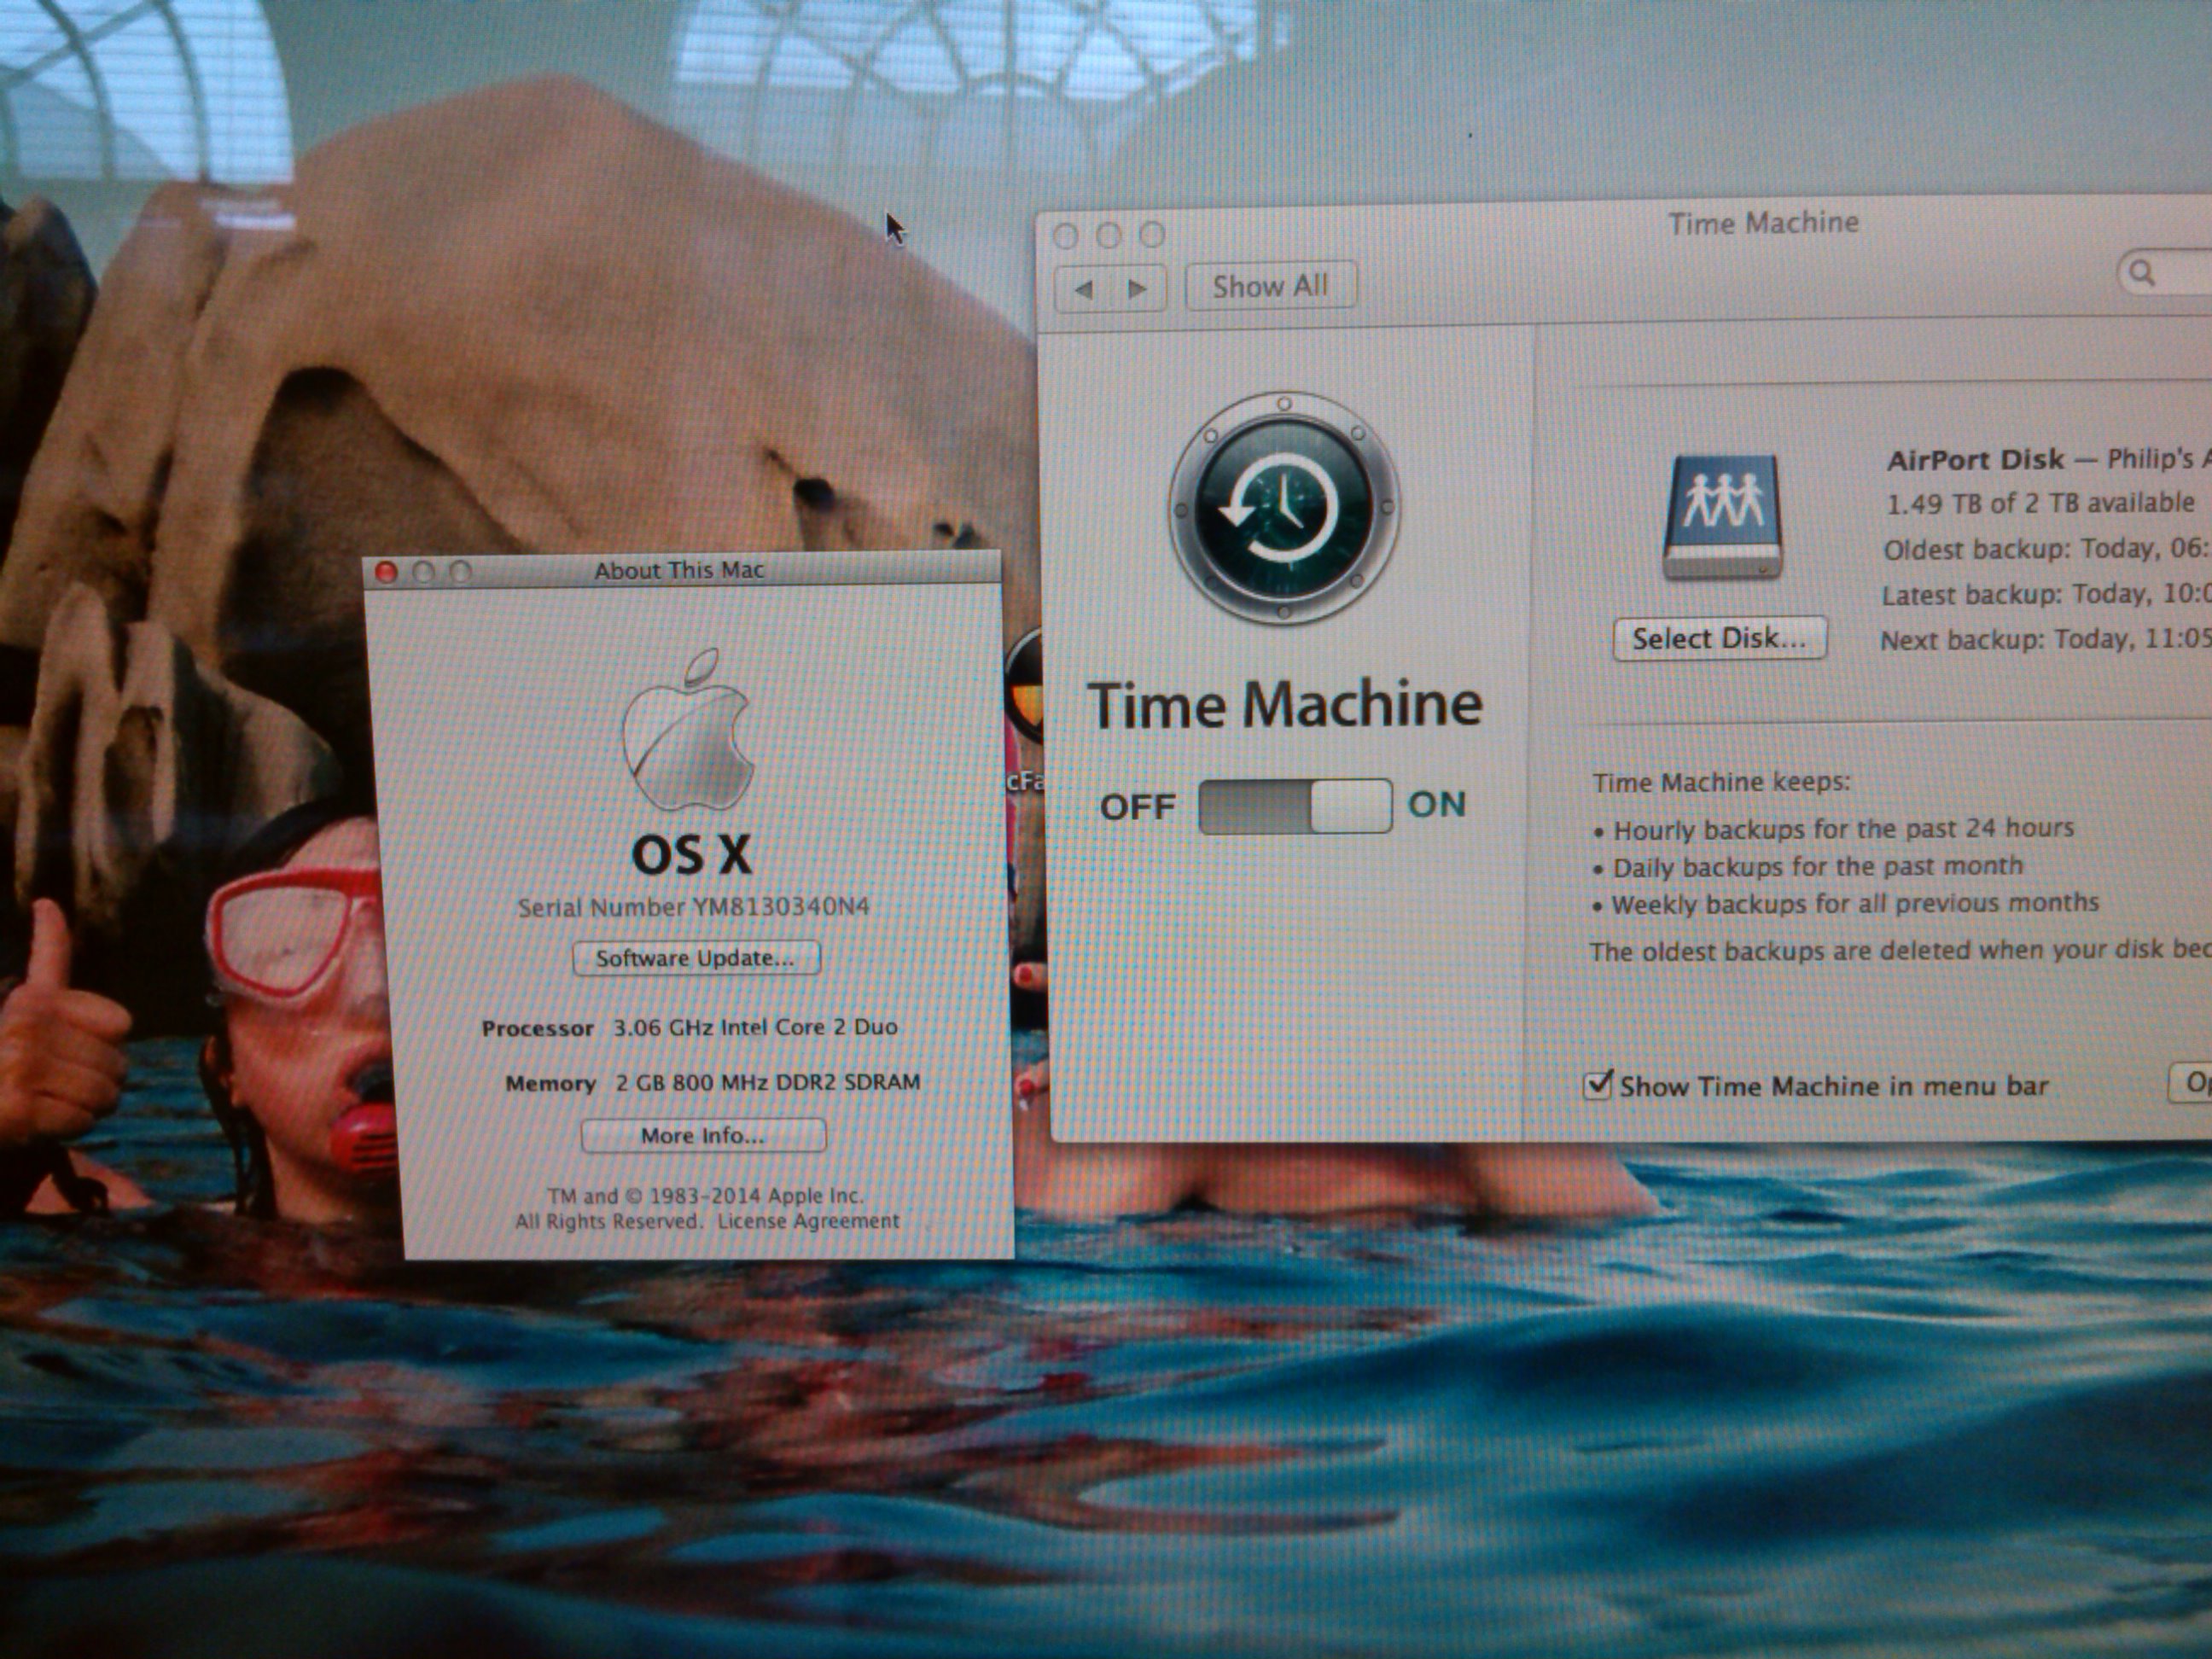Click the About This Mac title text
The image size is (2212, 1659).
[x=679, y=570]
